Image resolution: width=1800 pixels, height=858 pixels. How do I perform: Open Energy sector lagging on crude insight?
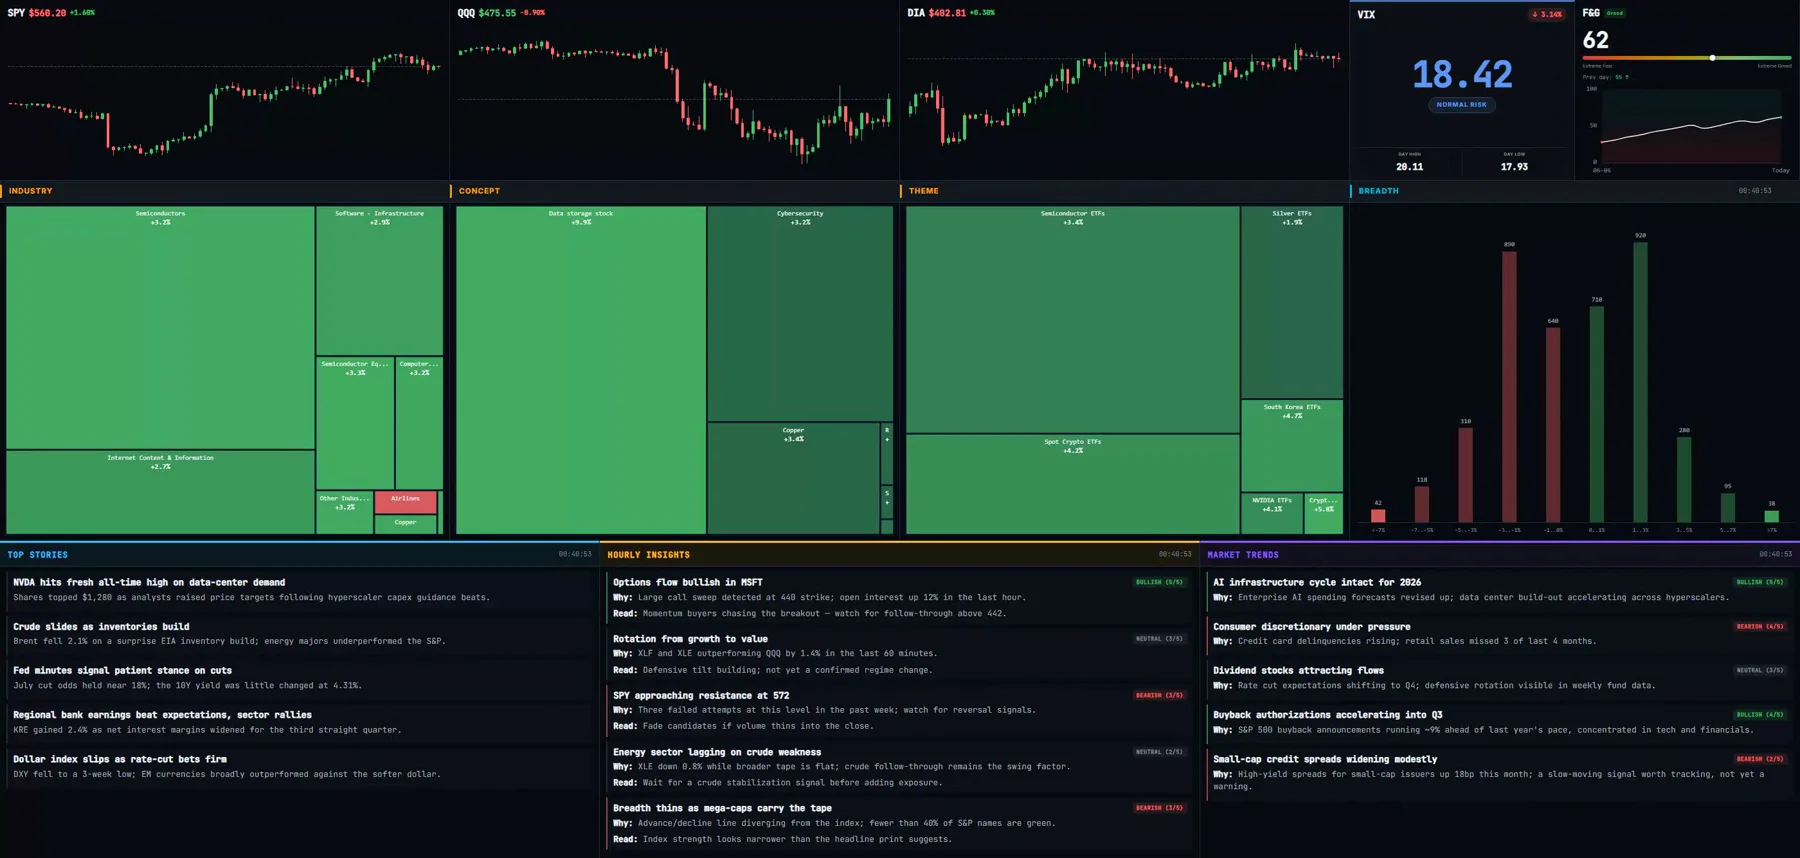pyautogui.click(x=899, y=767)
